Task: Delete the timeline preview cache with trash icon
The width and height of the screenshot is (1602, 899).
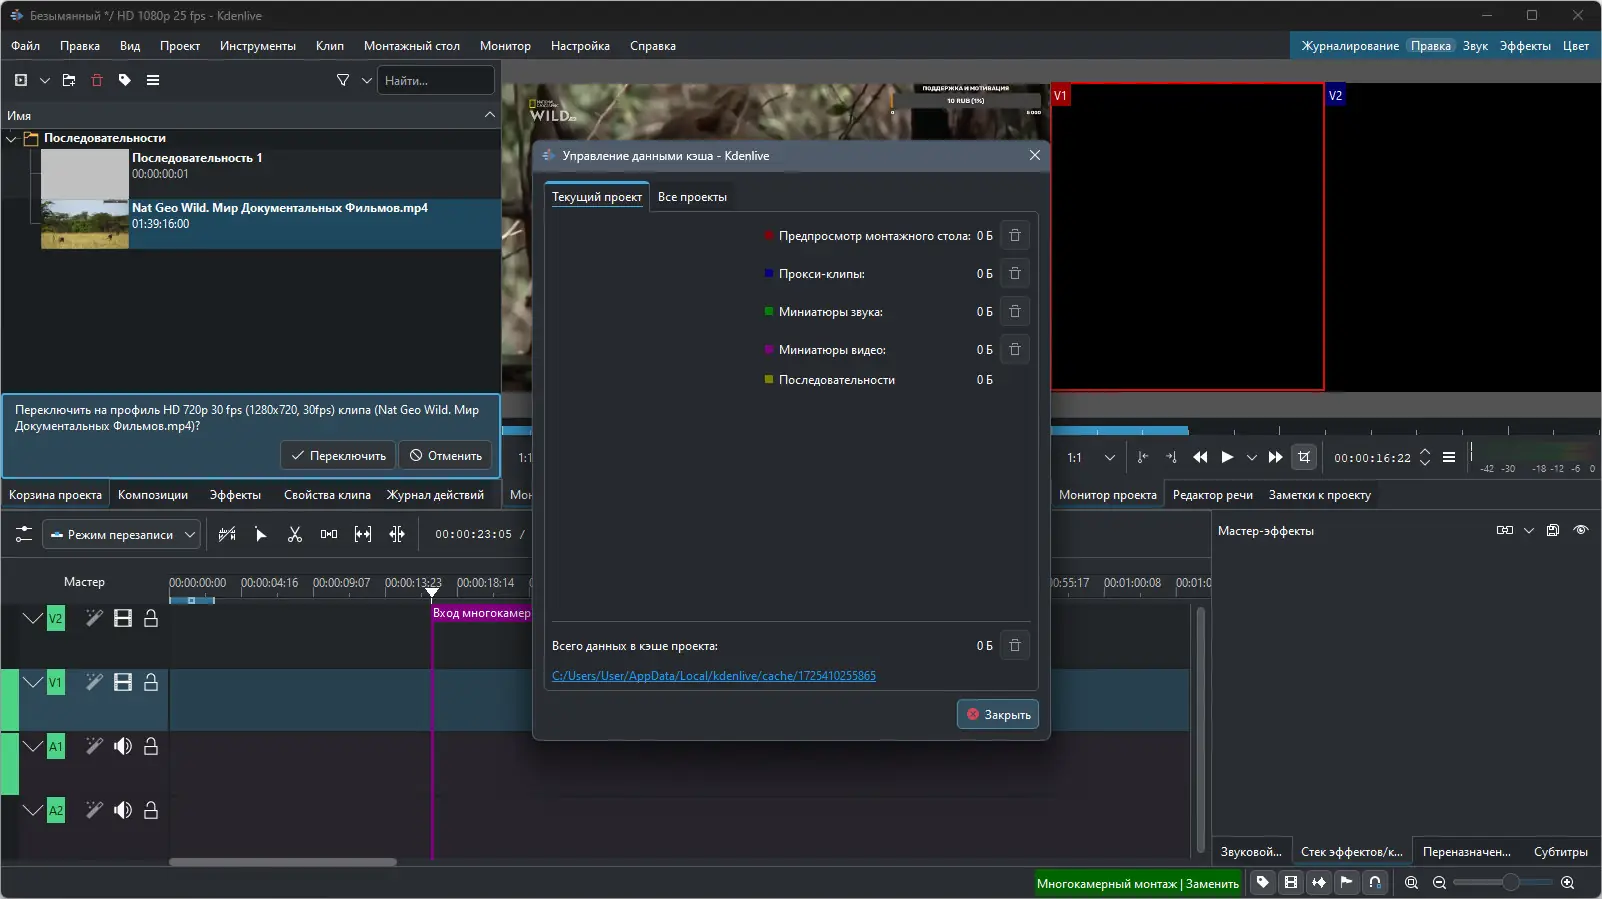Action: (1014, 236)
